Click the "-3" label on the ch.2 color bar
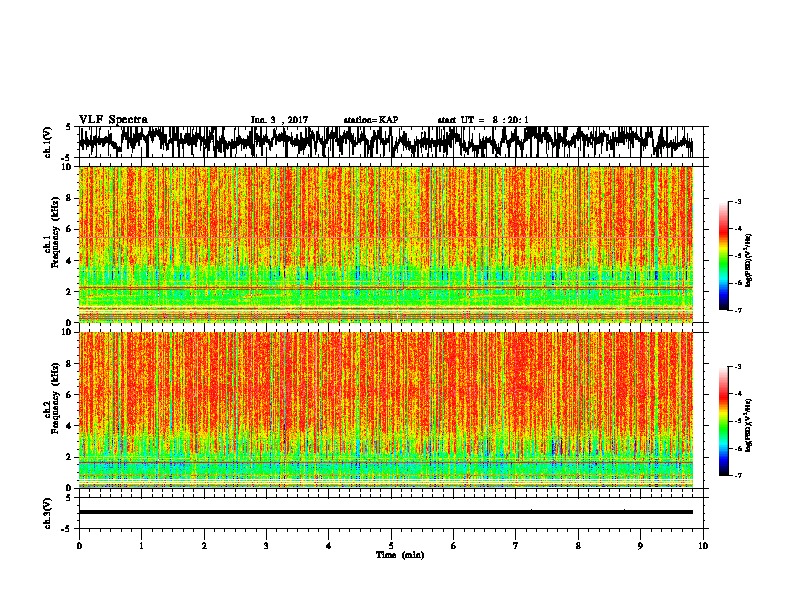The image size is (792, 612). pyautogui.click(x=737, y=367)
